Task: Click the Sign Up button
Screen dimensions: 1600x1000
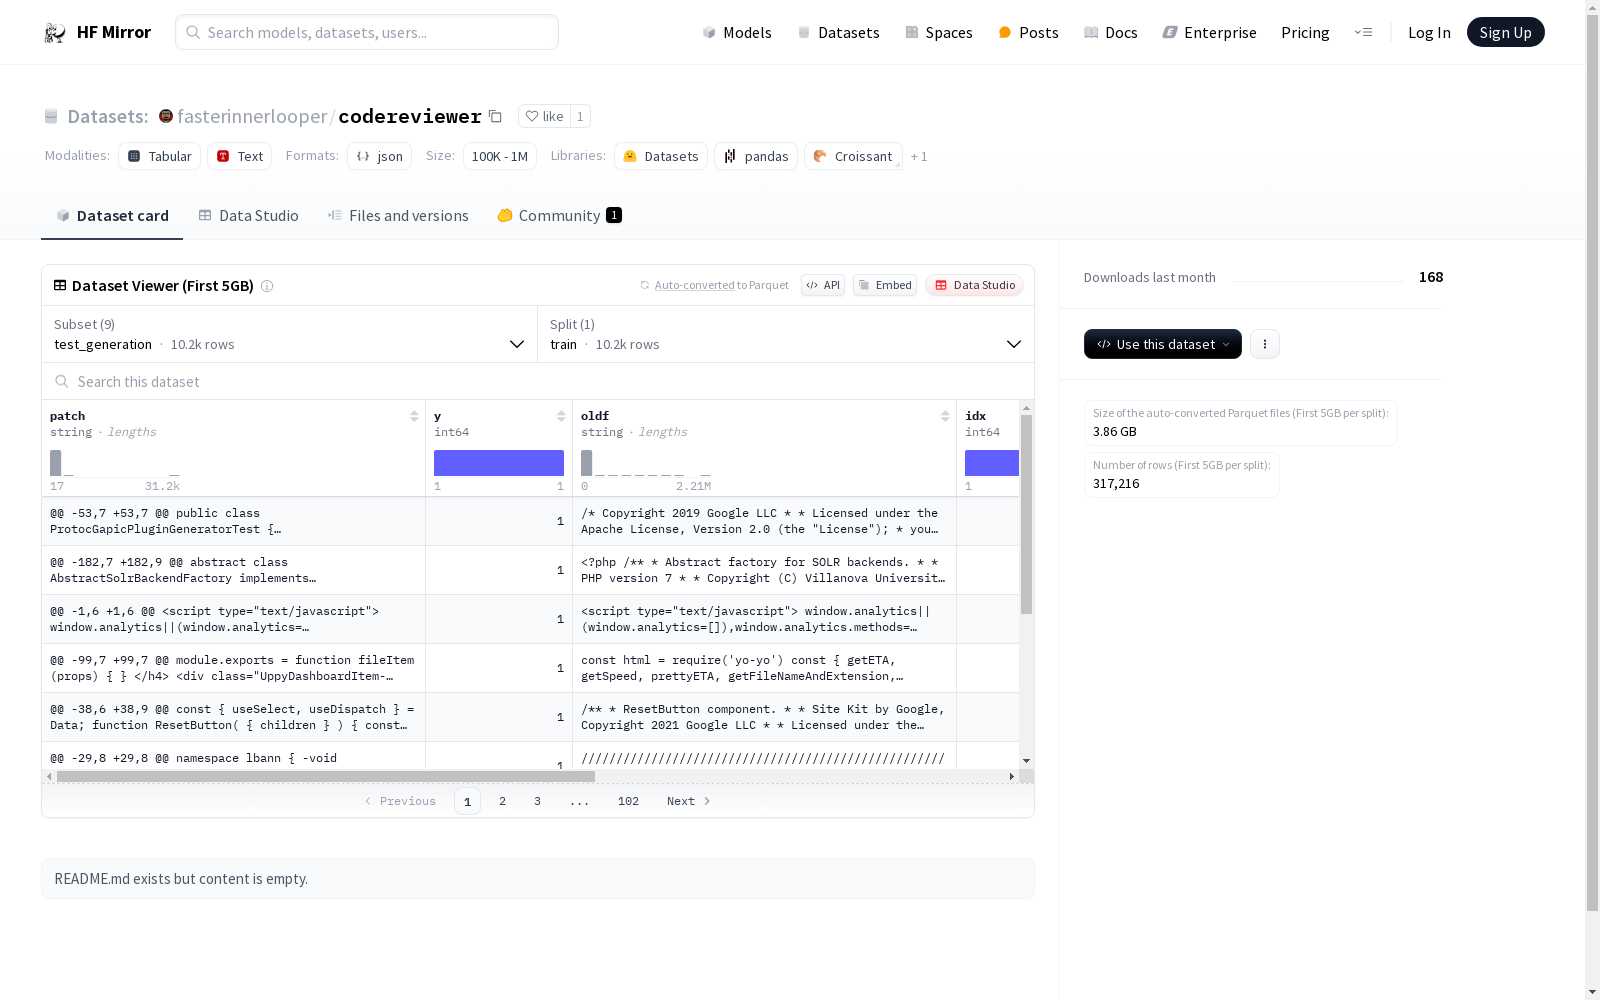Action: click(1505, 31)
